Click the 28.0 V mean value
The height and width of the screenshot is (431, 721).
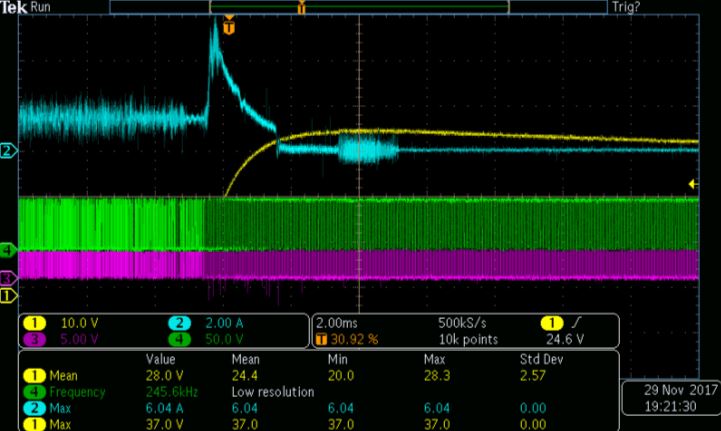pos(165,376)
